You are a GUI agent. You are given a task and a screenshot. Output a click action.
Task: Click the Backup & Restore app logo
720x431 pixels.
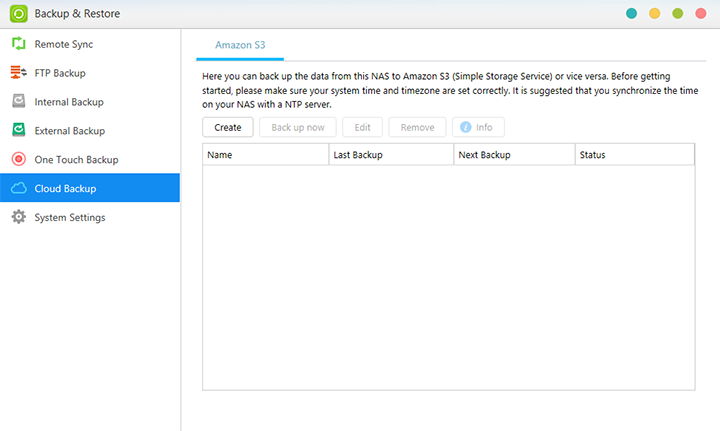pyautogui.click(x=18, y=14)
